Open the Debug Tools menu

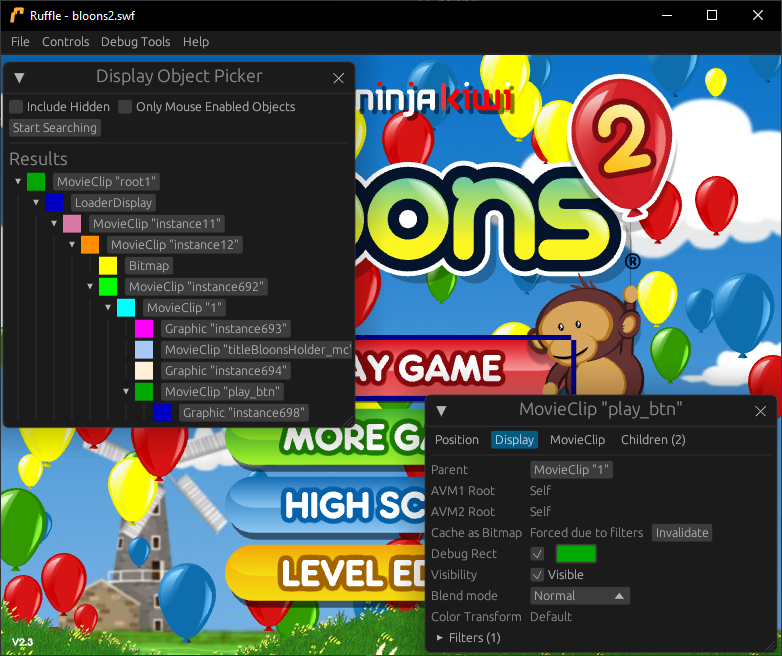(135, 42)
